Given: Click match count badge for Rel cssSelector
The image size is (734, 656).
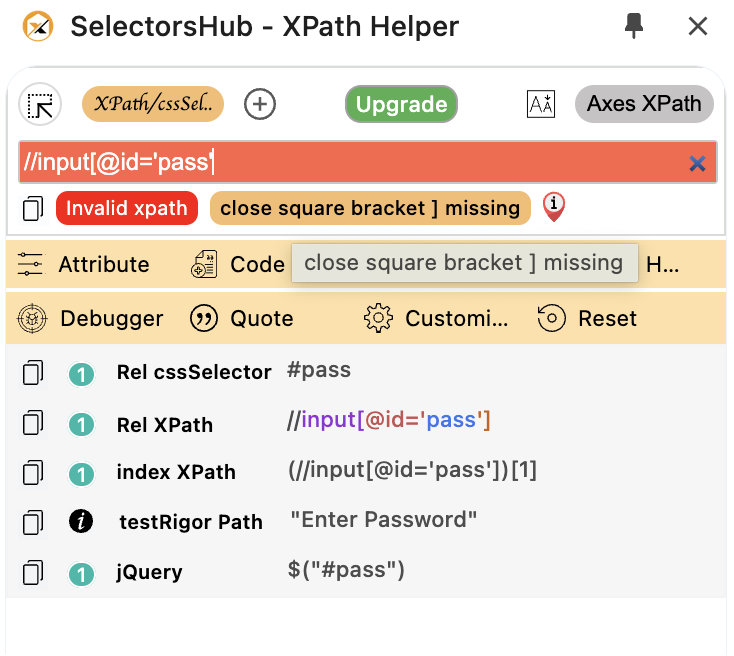Looking at the screenshot, I should 81,375.
